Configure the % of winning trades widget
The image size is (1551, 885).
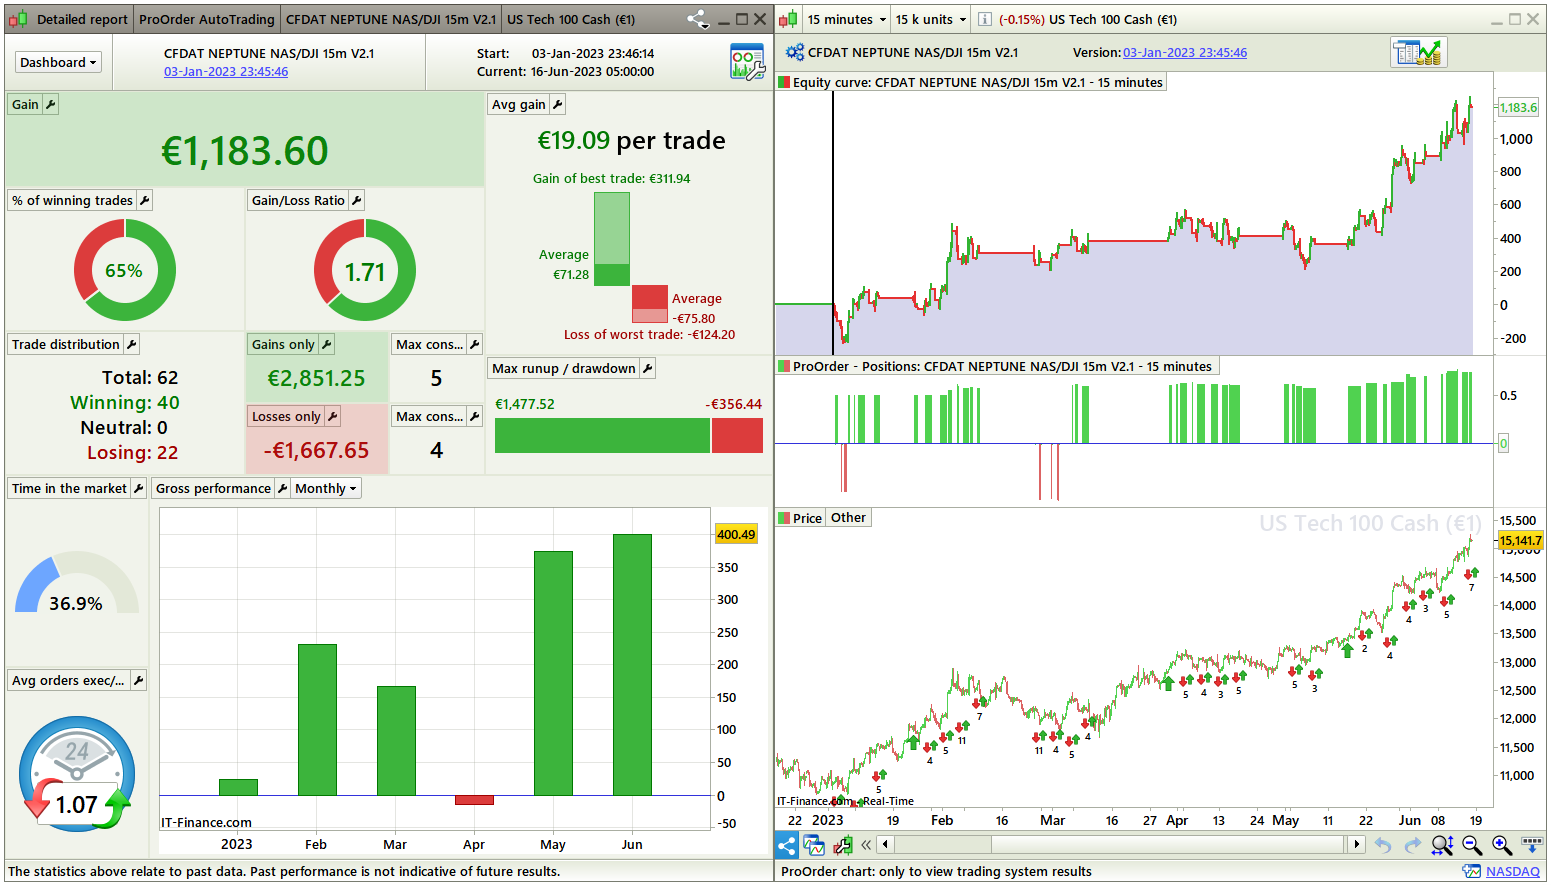coord(145,200)
